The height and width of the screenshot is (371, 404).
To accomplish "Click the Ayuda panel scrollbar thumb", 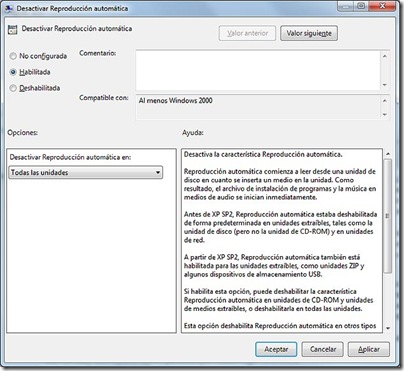I will tap(388, 216).
